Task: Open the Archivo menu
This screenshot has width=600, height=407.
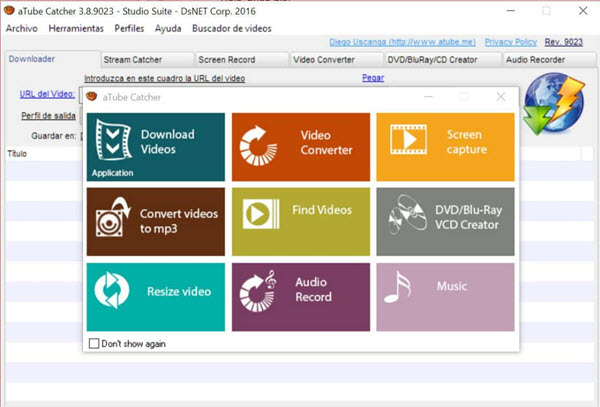Action: pyautogui.click(x=22, y=28)
